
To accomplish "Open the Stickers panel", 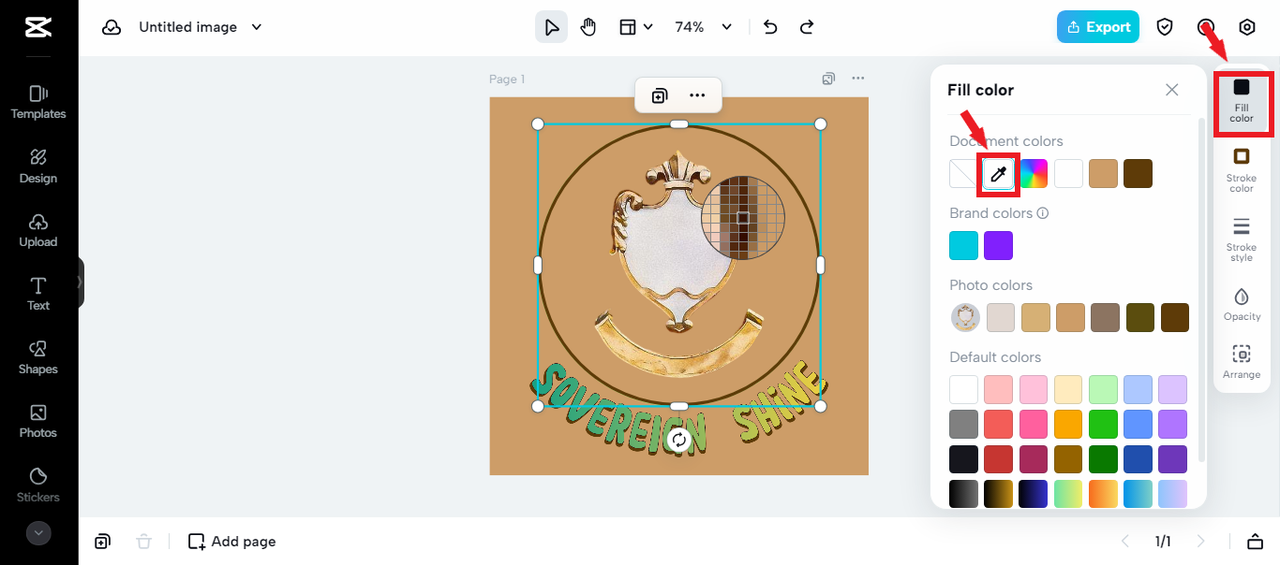I will pyautogui.click(x=38, y=485).
